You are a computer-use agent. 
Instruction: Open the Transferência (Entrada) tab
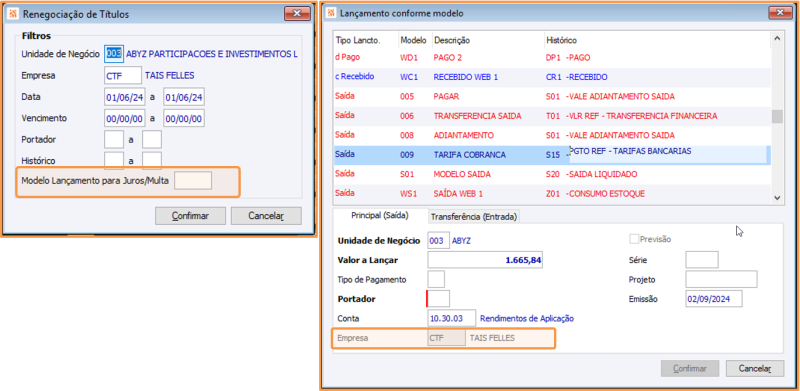coord(474,217)
